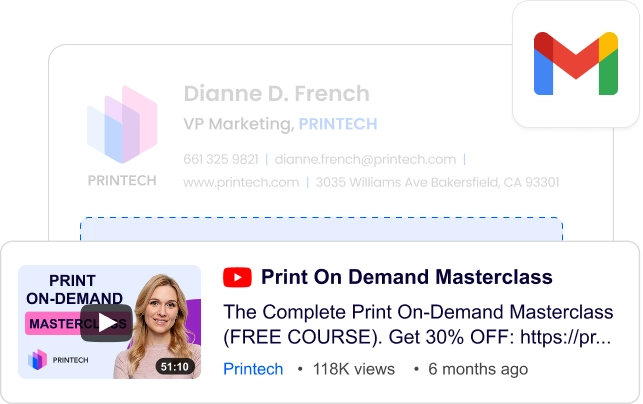Click the Dianne D. French name

(x=276, y=94)
